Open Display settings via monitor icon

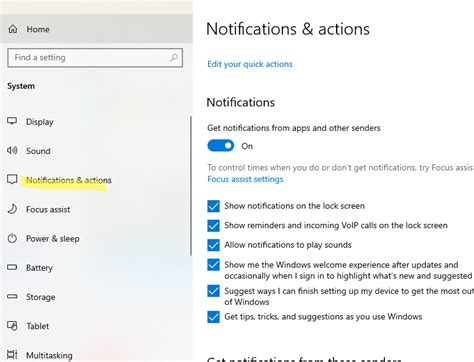point(12,121)
